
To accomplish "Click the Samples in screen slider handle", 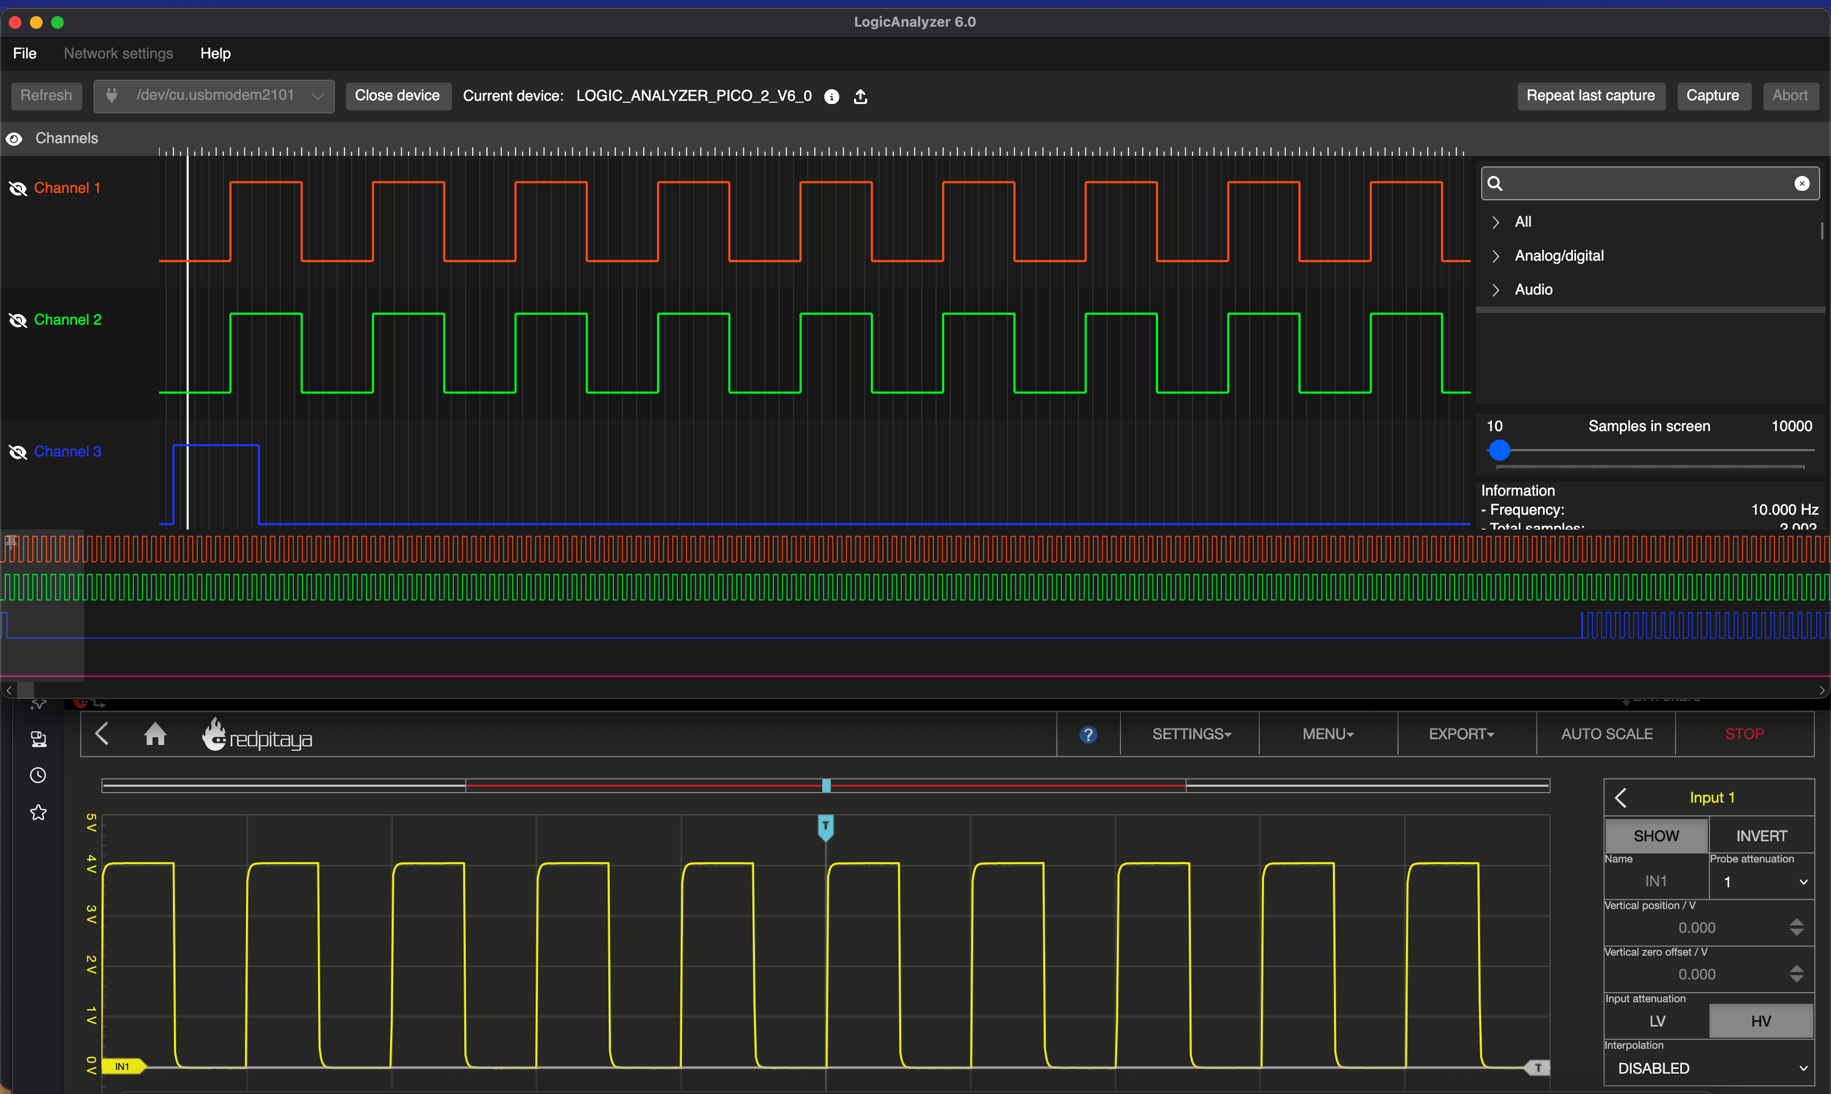I will [1498, 451].
